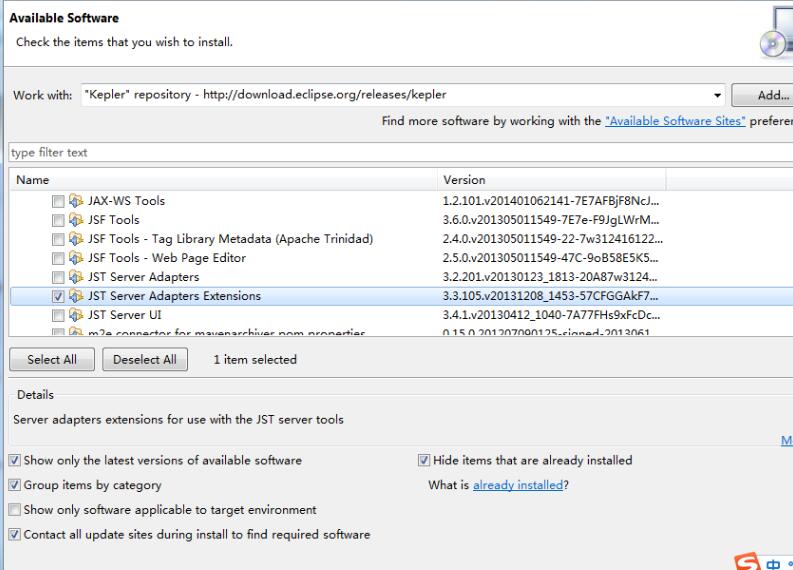Enable Show only software applicable to target environment
The width and height of the screenshot is (793, 570).
(15, 509)
